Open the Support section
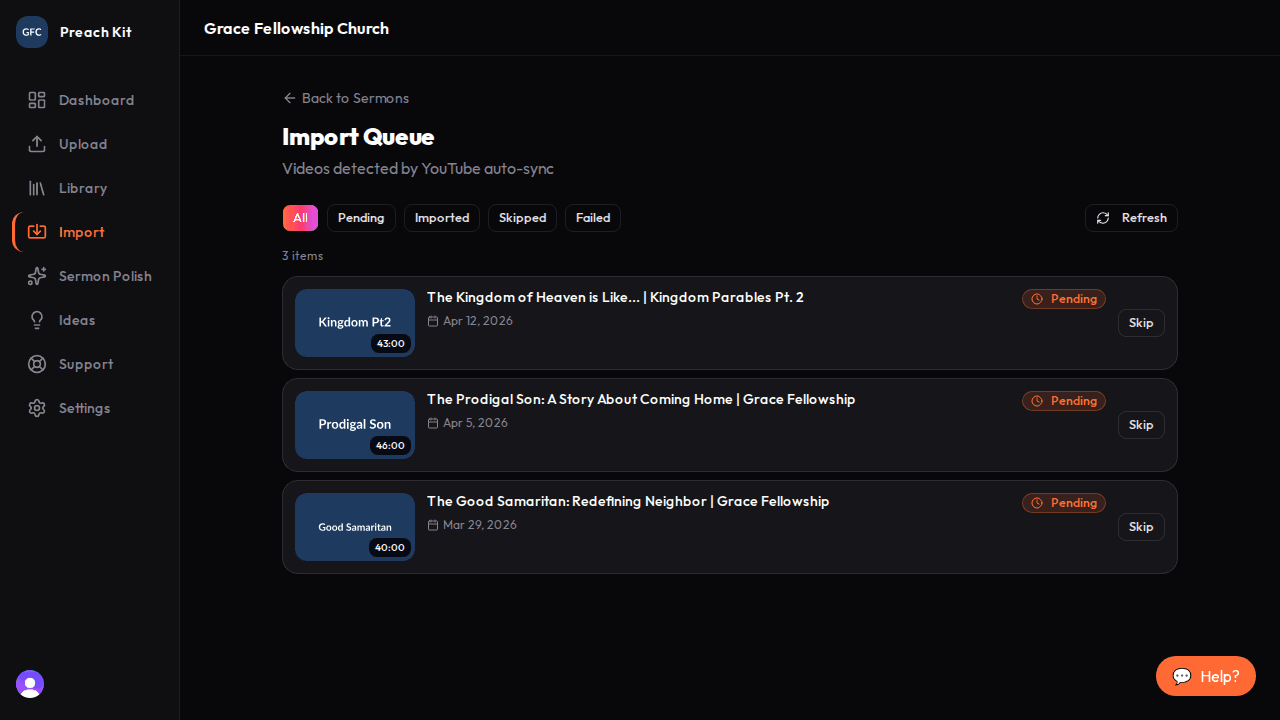 37,364
